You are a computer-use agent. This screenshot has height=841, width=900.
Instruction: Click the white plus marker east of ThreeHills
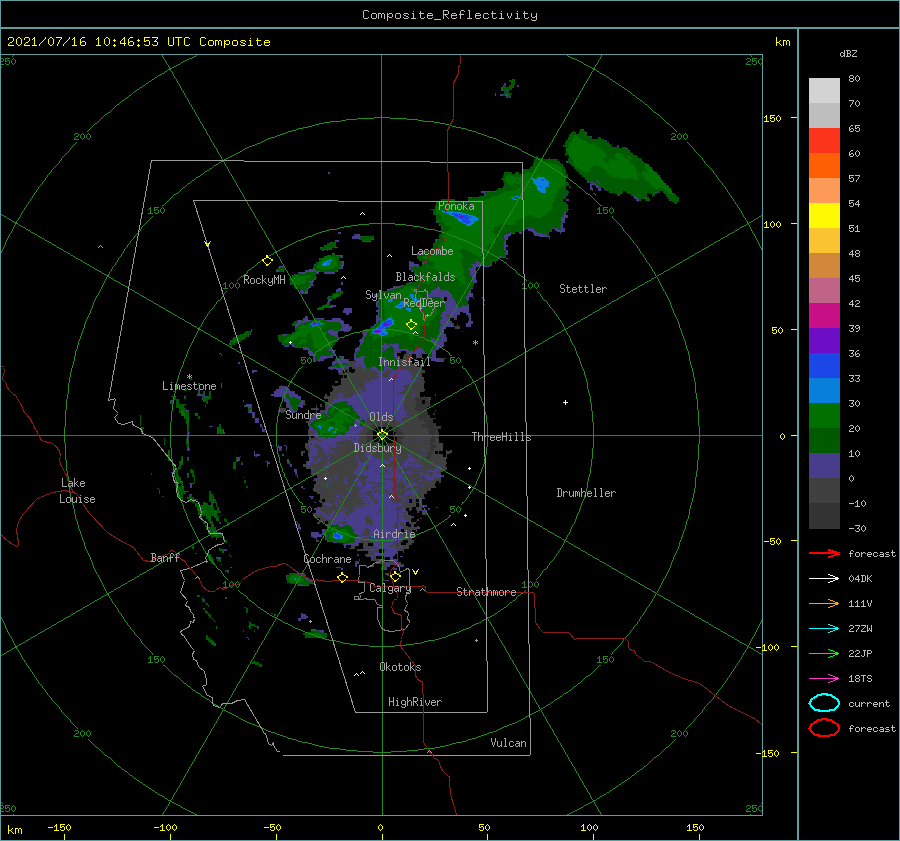point(565,402)
